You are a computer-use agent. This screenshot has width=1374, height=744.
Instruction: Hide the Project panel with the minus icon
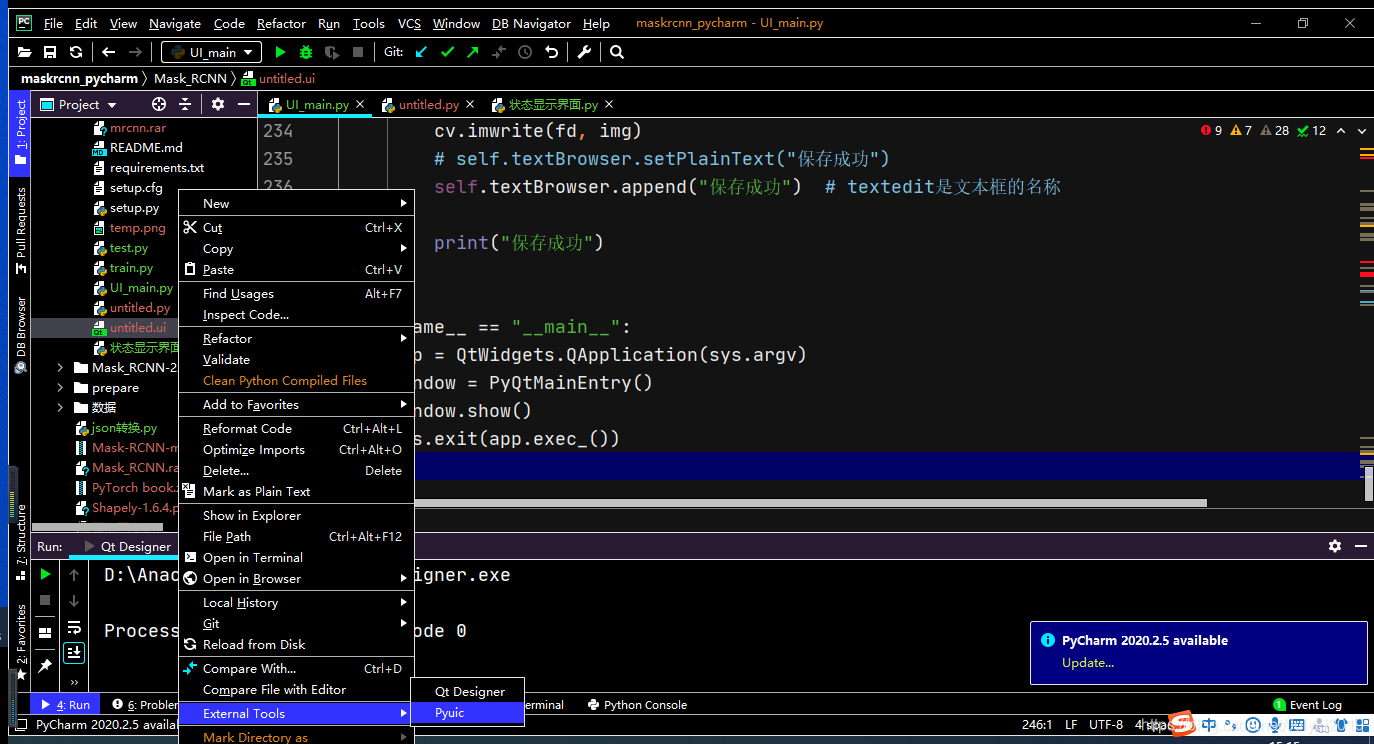click(244, 104)
